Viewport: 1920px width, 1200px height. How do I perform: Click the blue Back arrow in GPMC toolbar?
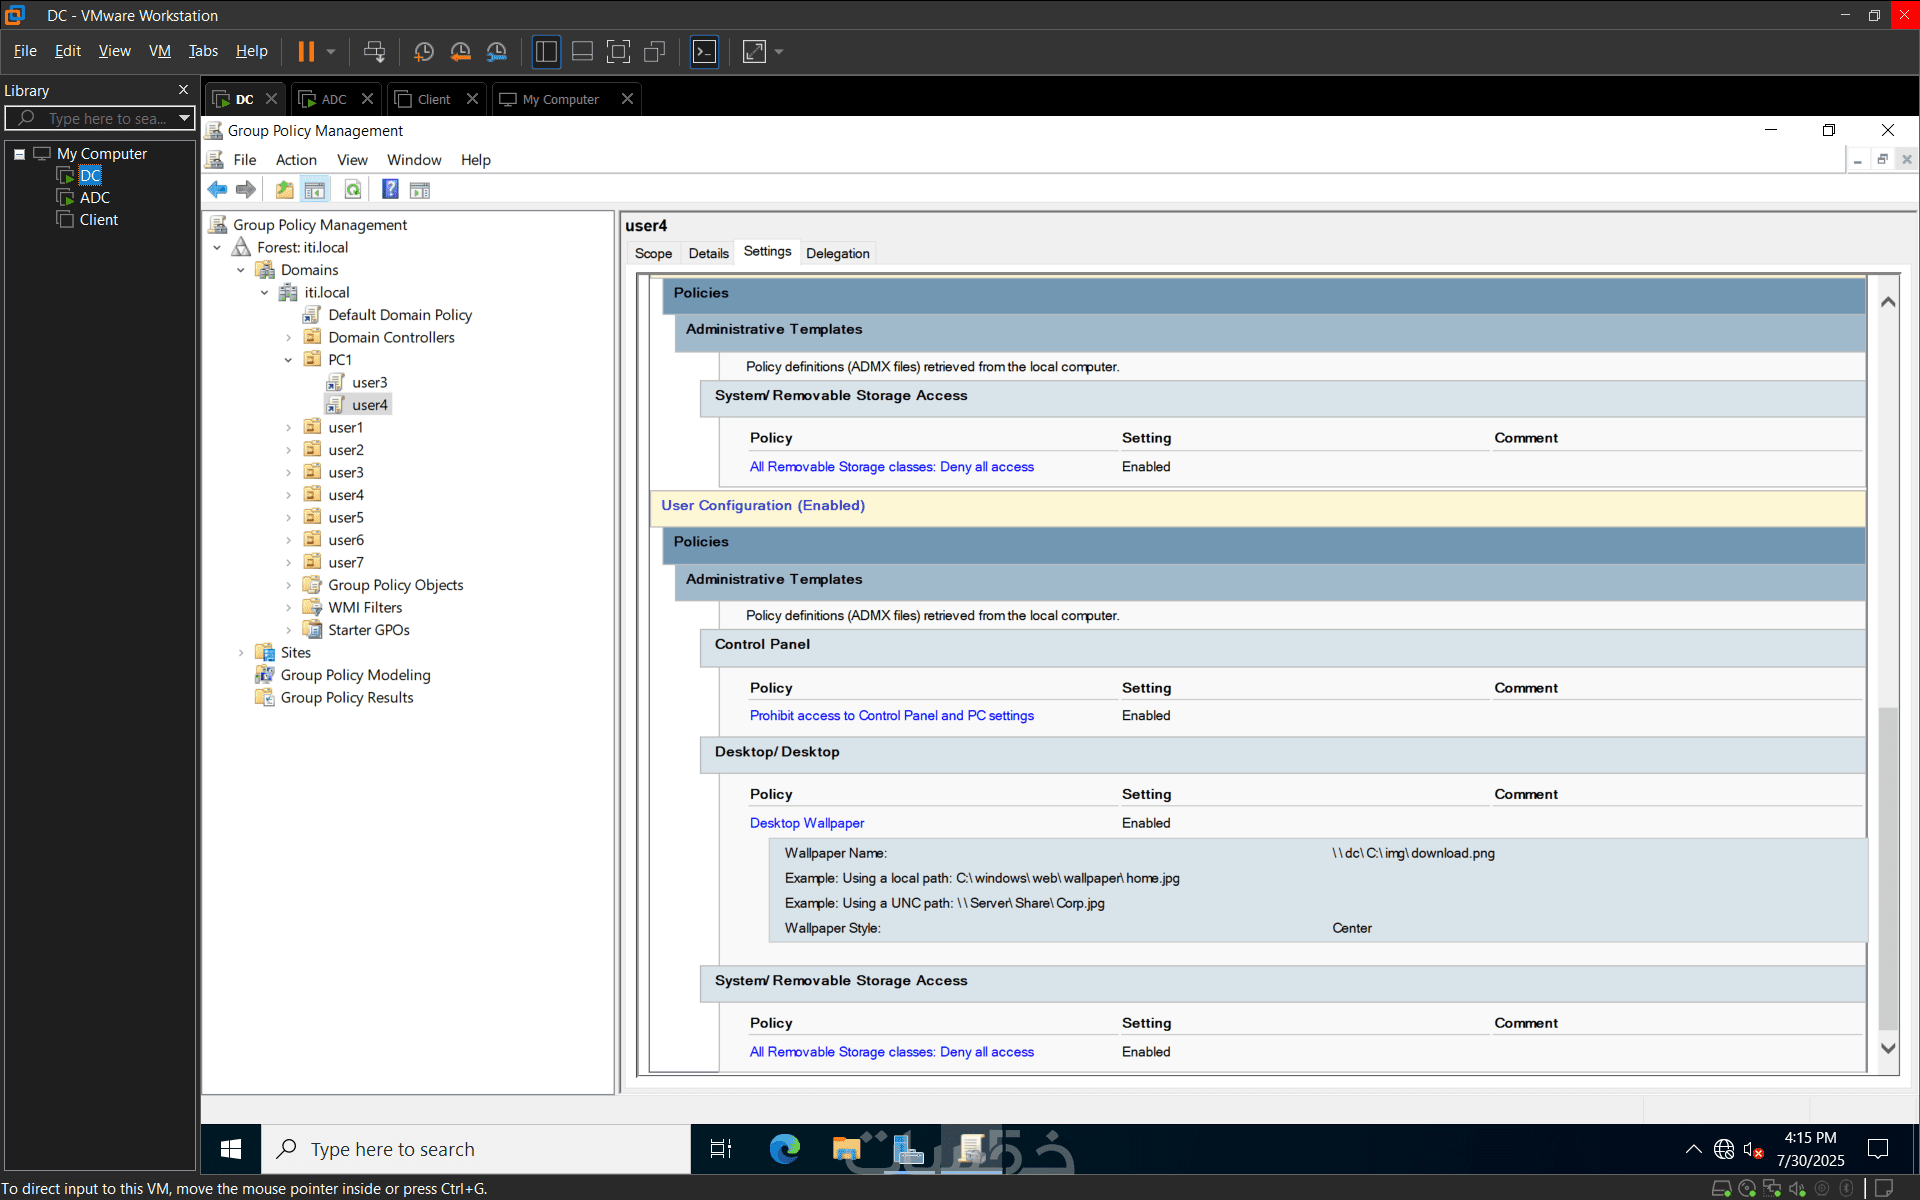[217, 190]
